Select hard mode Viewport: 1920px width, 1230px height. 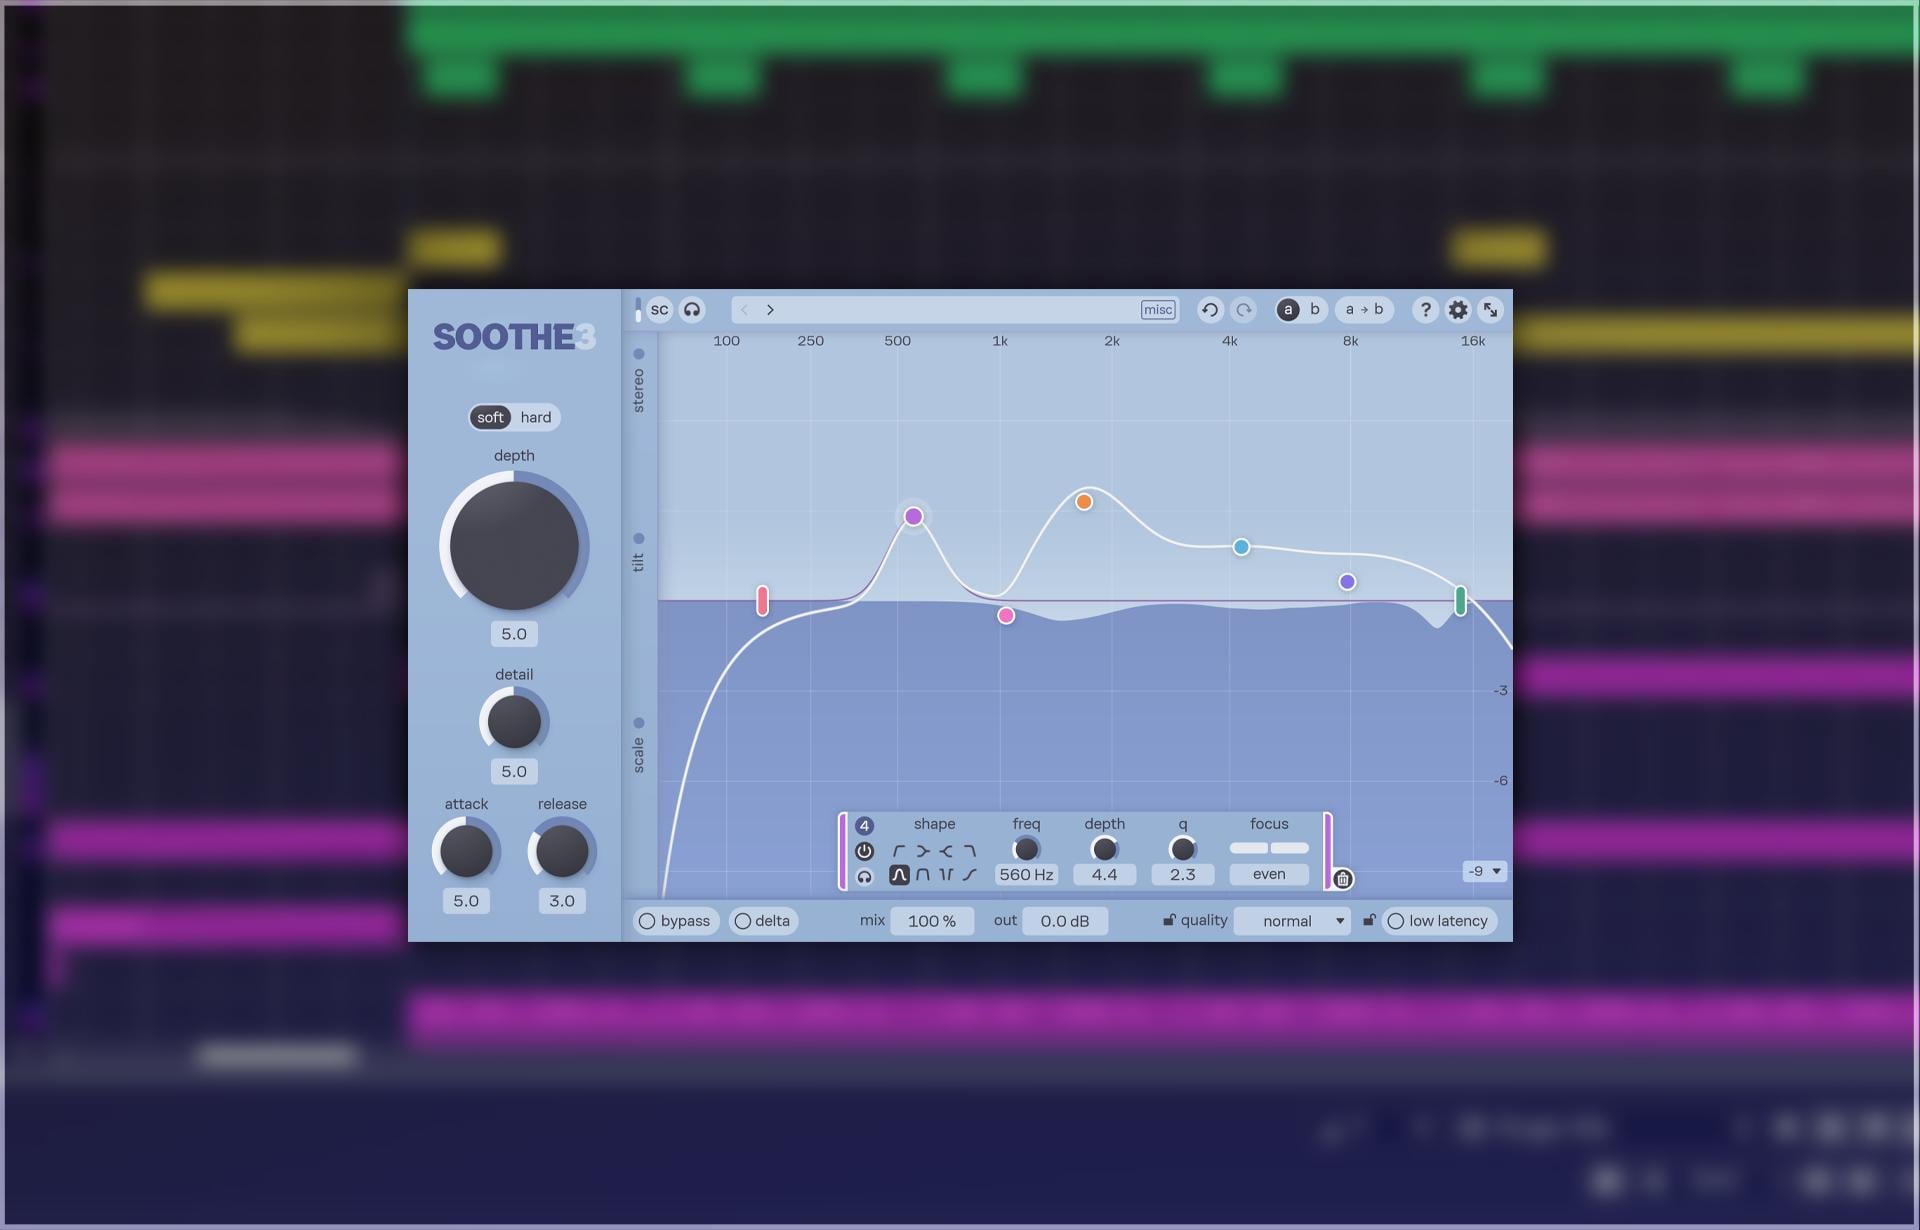(536, 417)
